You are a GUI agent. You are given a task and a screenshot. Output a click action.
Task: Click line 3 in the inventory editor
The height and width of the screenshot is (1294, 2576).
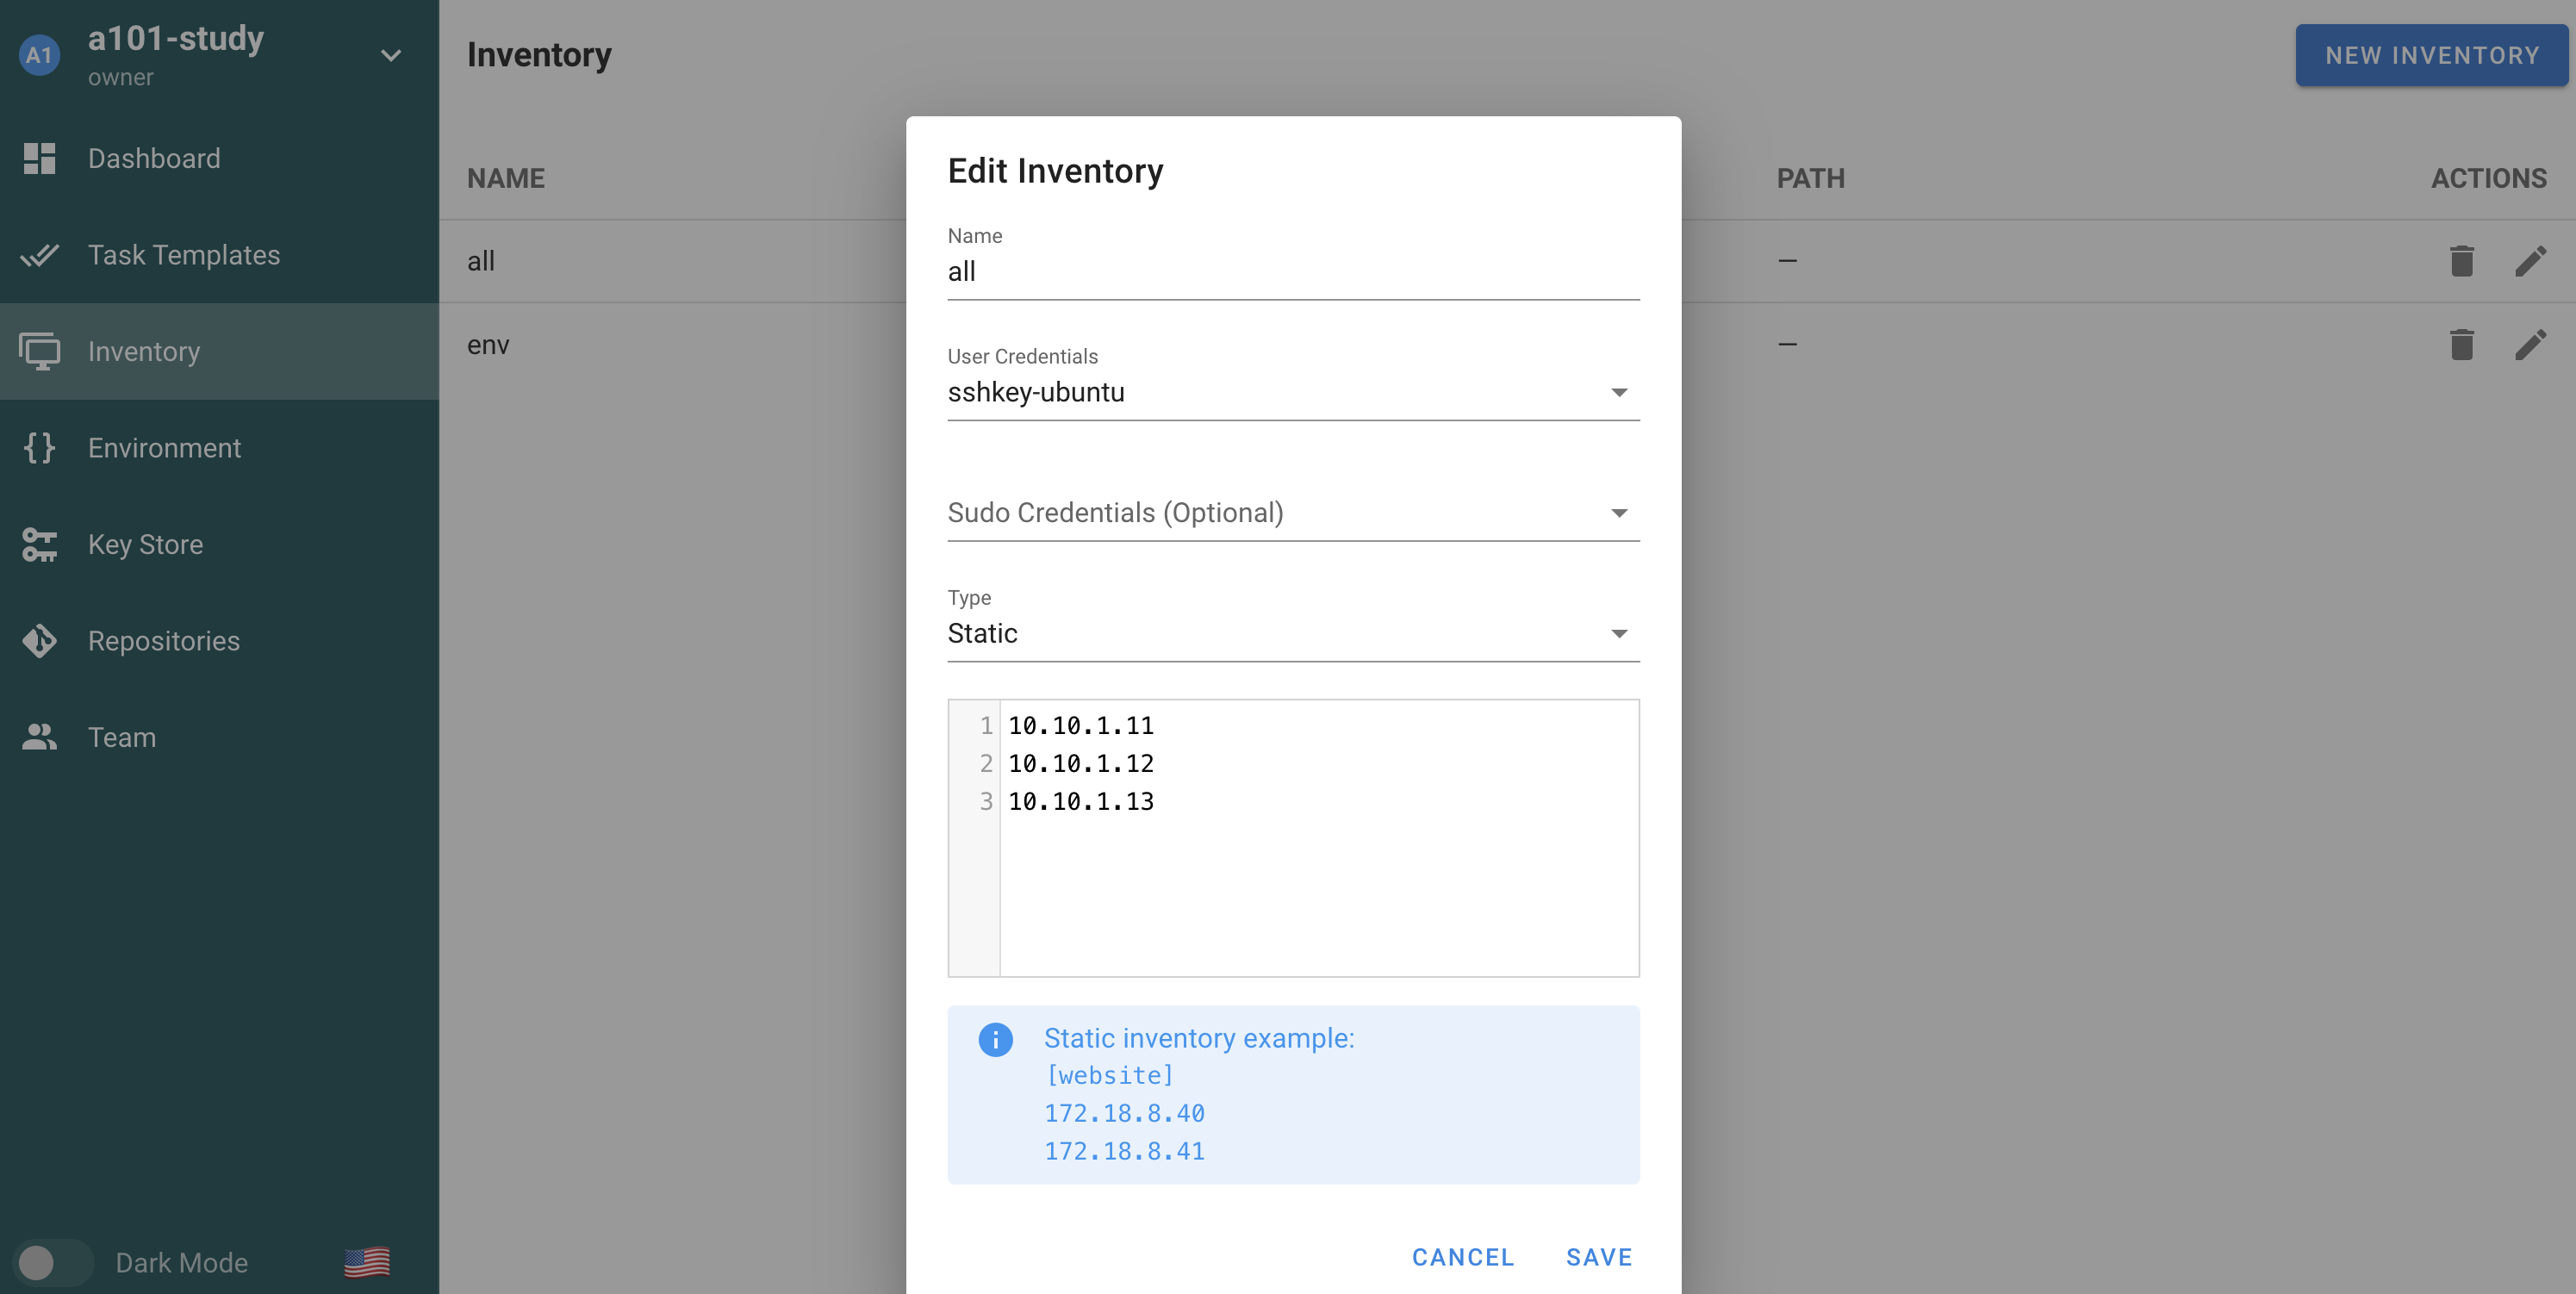point(1081,802)
